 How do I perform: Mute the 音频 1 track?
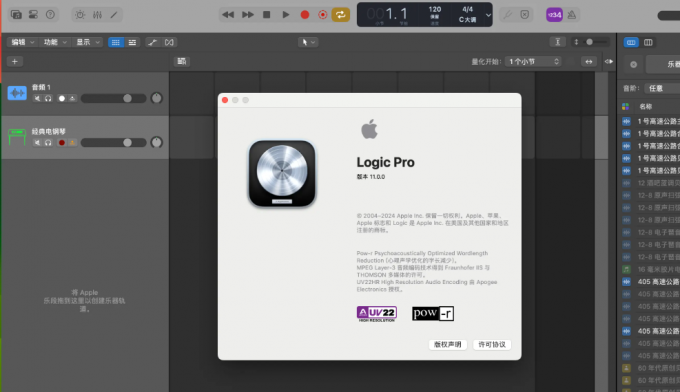click(x=37, y=99)
